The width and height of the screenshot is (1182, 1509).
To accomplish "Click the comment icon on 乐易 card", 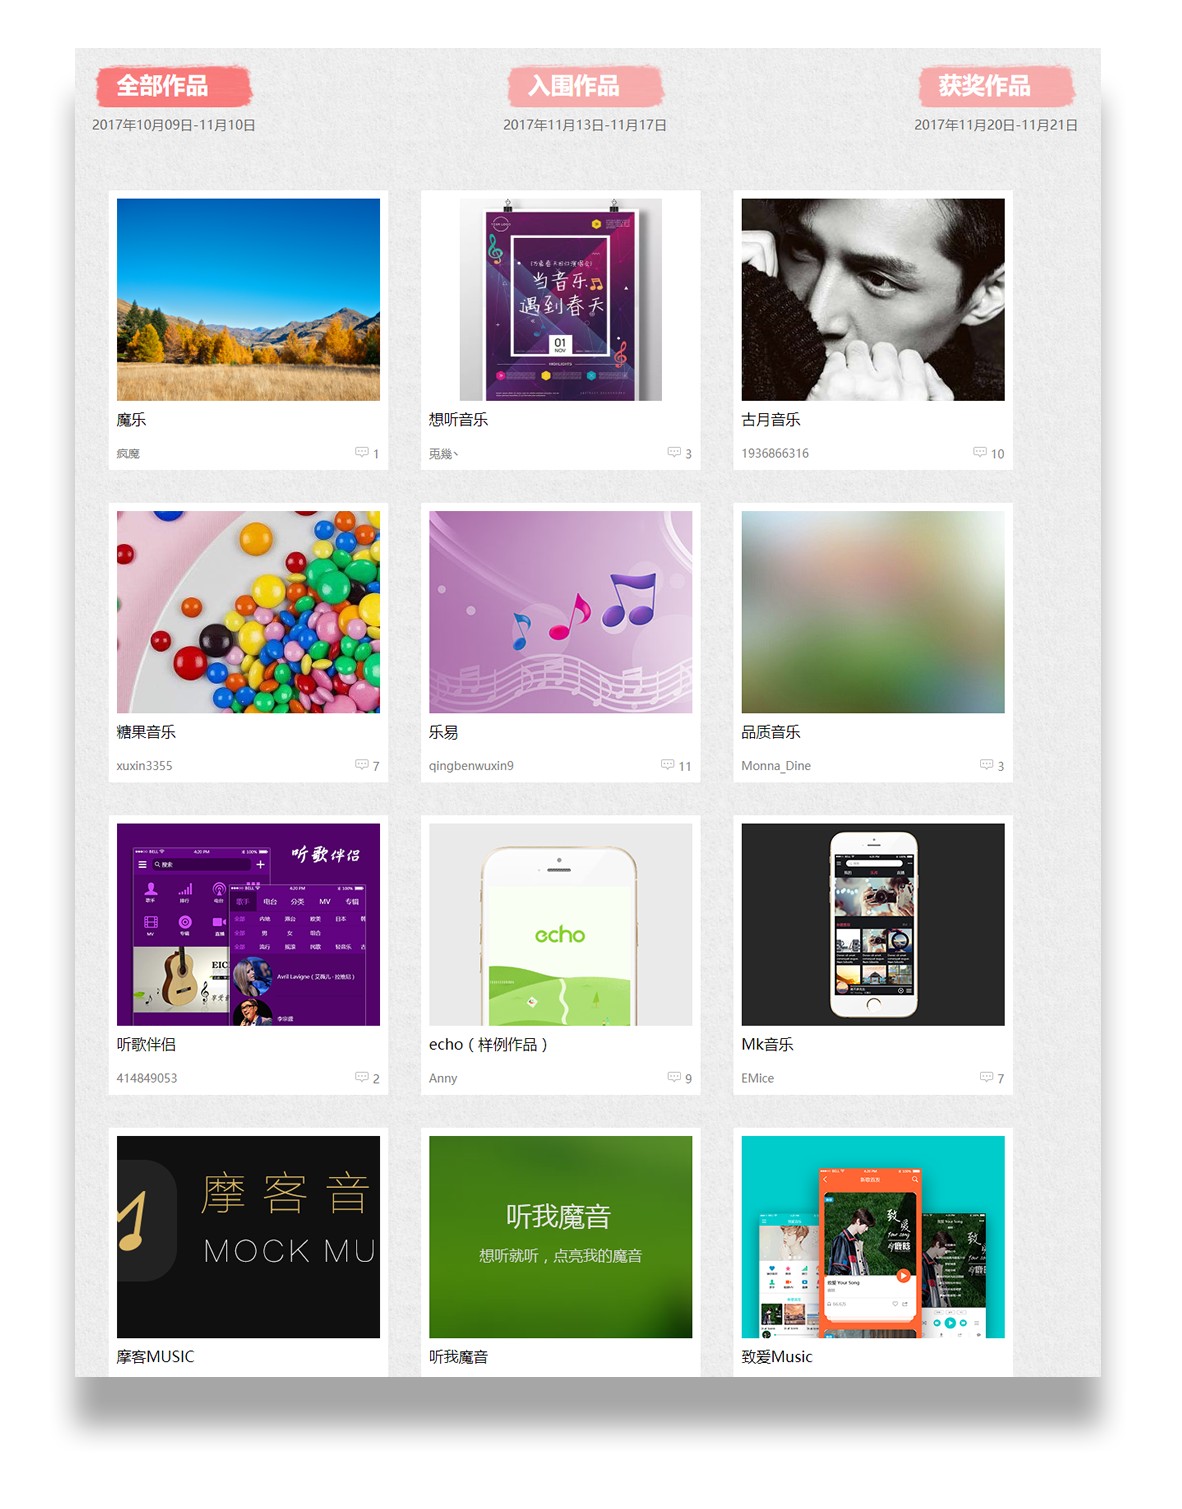I will click(x=667, y=764).
